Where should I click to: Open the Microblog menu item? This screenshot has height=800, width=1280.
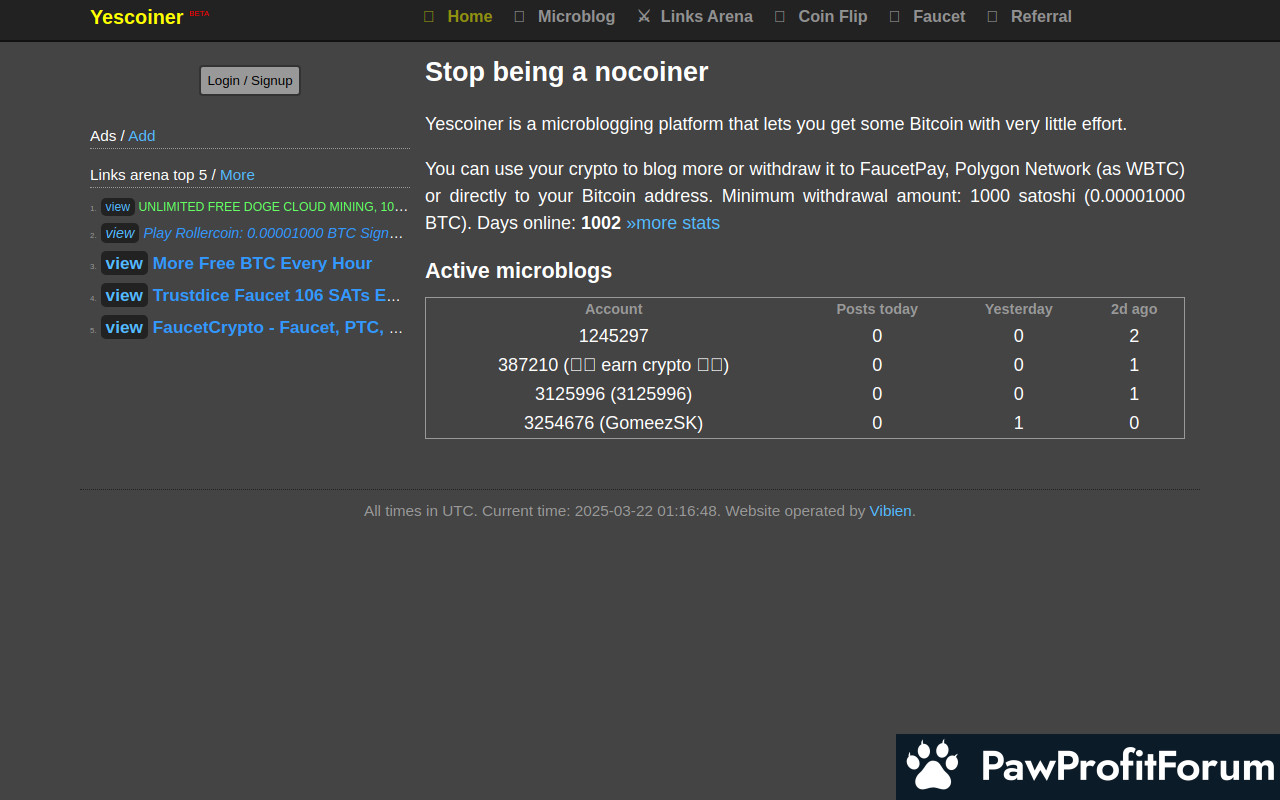tap(576, 16)
